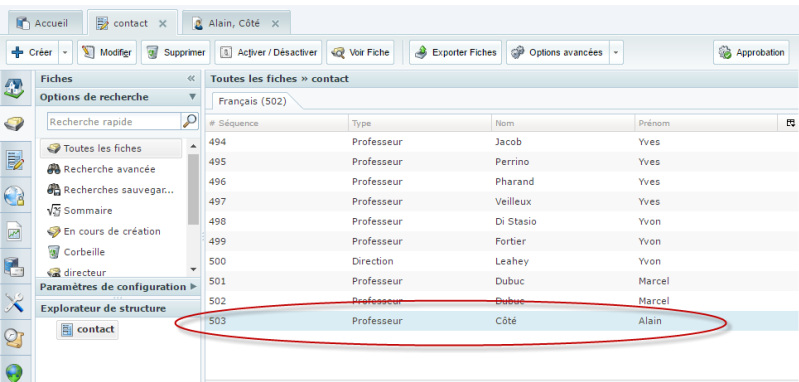The width and height of the screenshot is (799, 382).
Task: Select row 496 Pharand
Action: click(502, 181)
